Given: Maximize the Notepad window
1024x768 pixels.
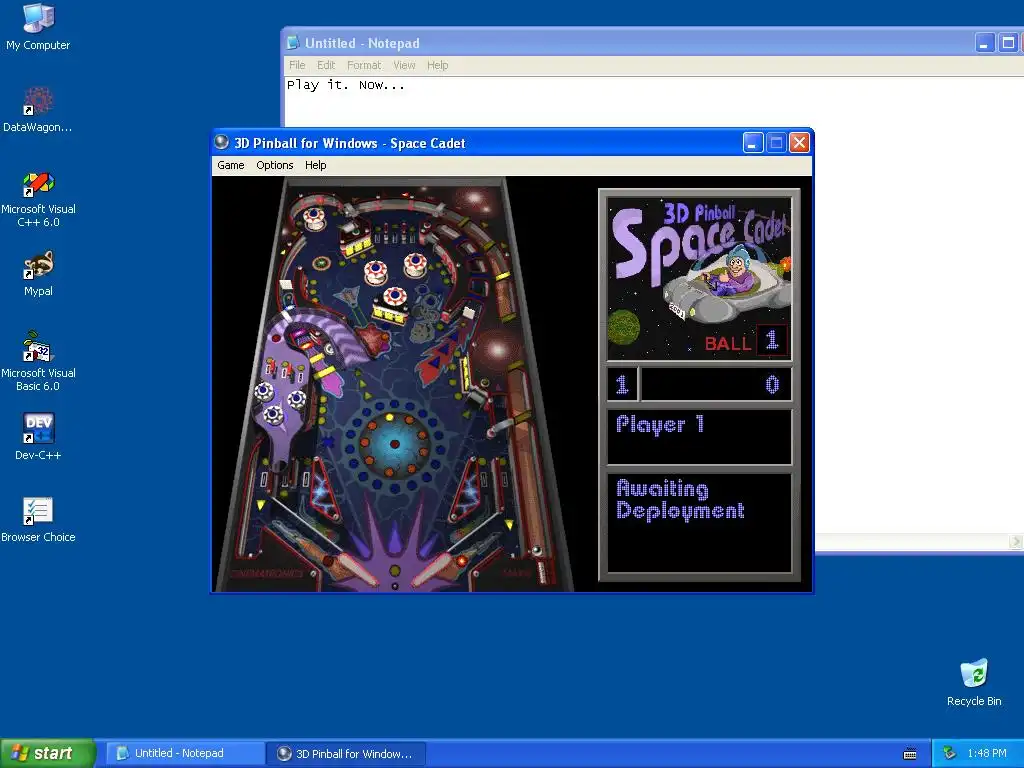Looking at the screenshot, I should click(1008, 43).
